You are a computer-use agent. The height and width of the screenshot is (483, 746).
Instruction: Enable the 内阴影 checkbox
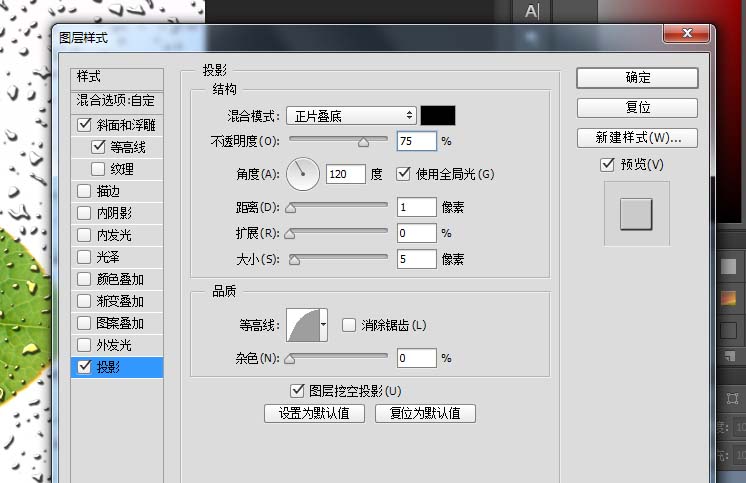(x=84, y=213)
